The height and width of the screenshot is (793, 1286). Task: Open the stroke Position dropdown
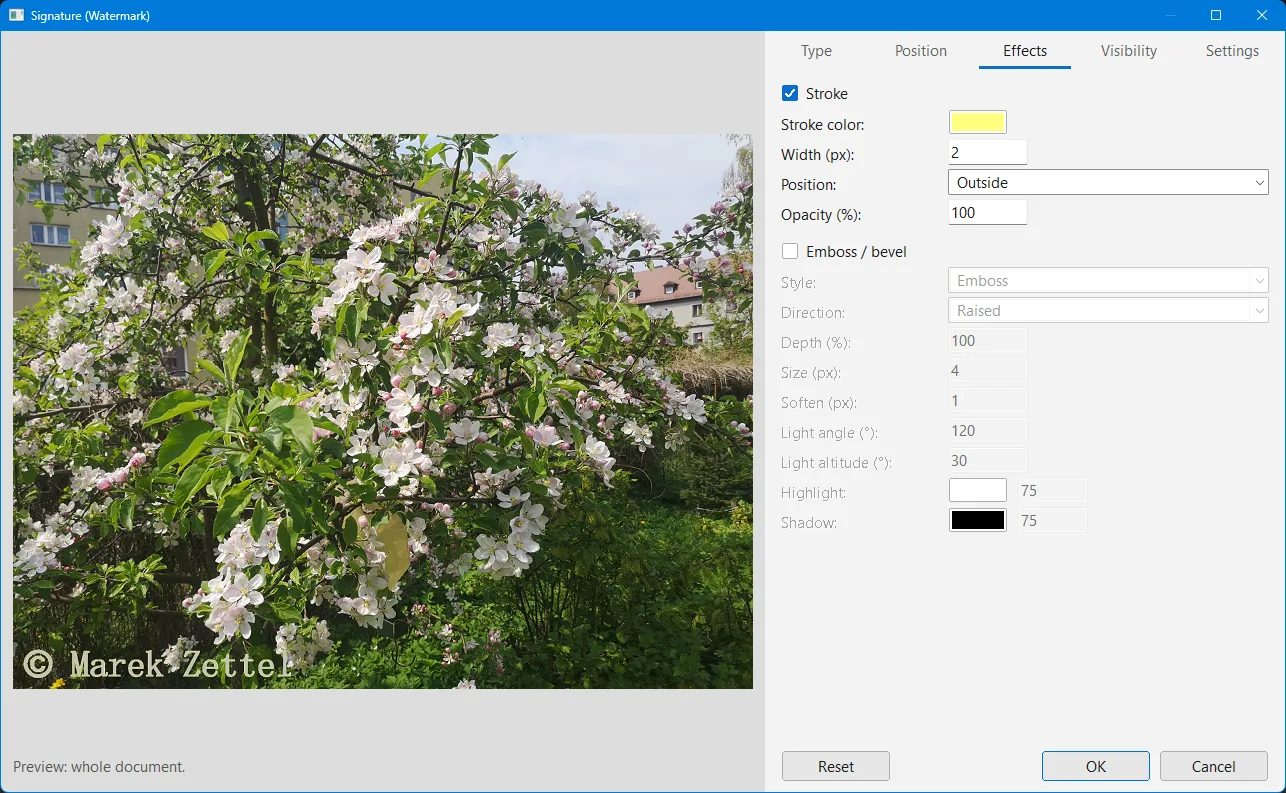click(x=1108, y=182)
